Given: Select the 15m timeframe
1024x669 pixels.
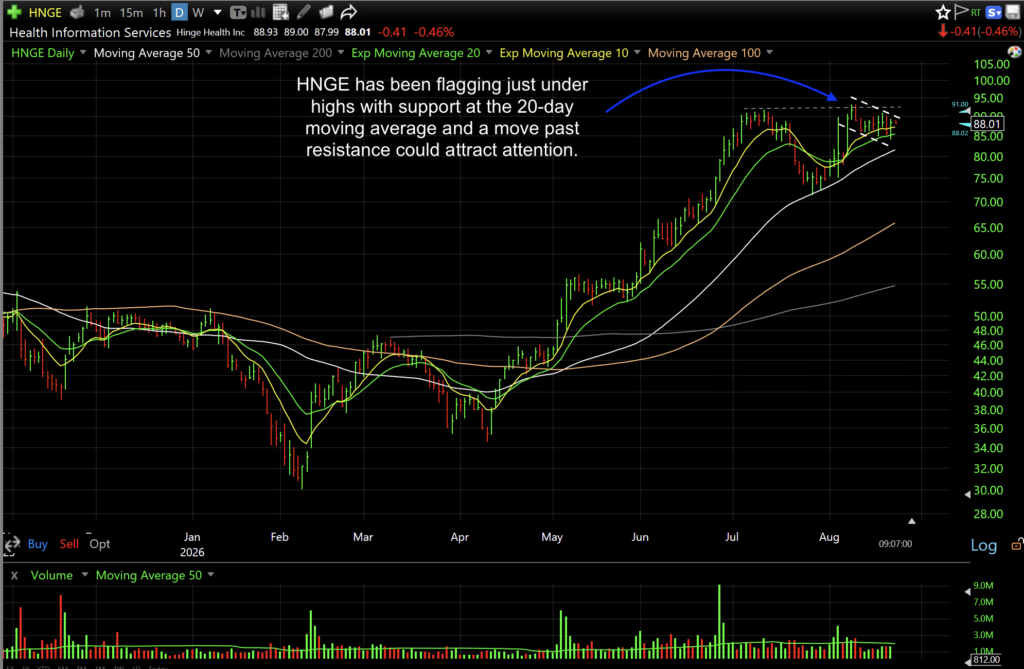Looking at the screenshot, I should pyautogui.click(x=131, y=12).
